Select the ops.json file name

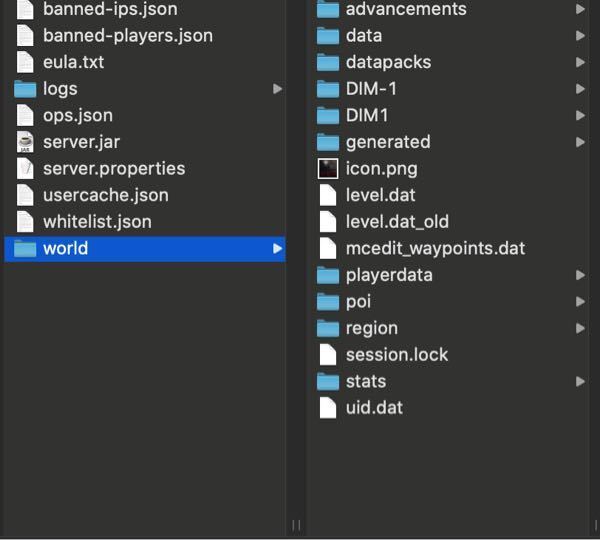(78, 116)
